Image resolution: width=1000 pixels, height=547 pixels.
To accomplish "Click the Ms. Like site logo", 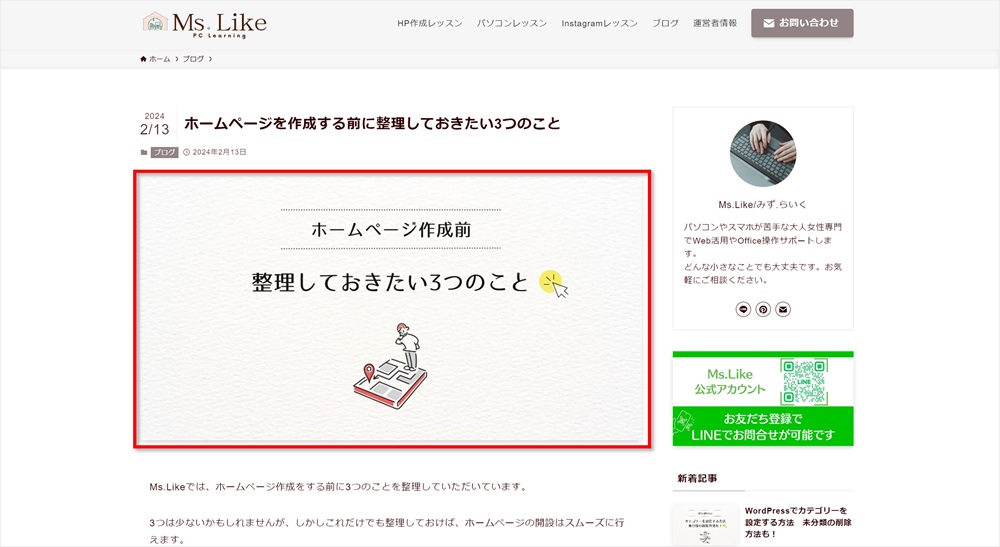I will coord(204,25).
